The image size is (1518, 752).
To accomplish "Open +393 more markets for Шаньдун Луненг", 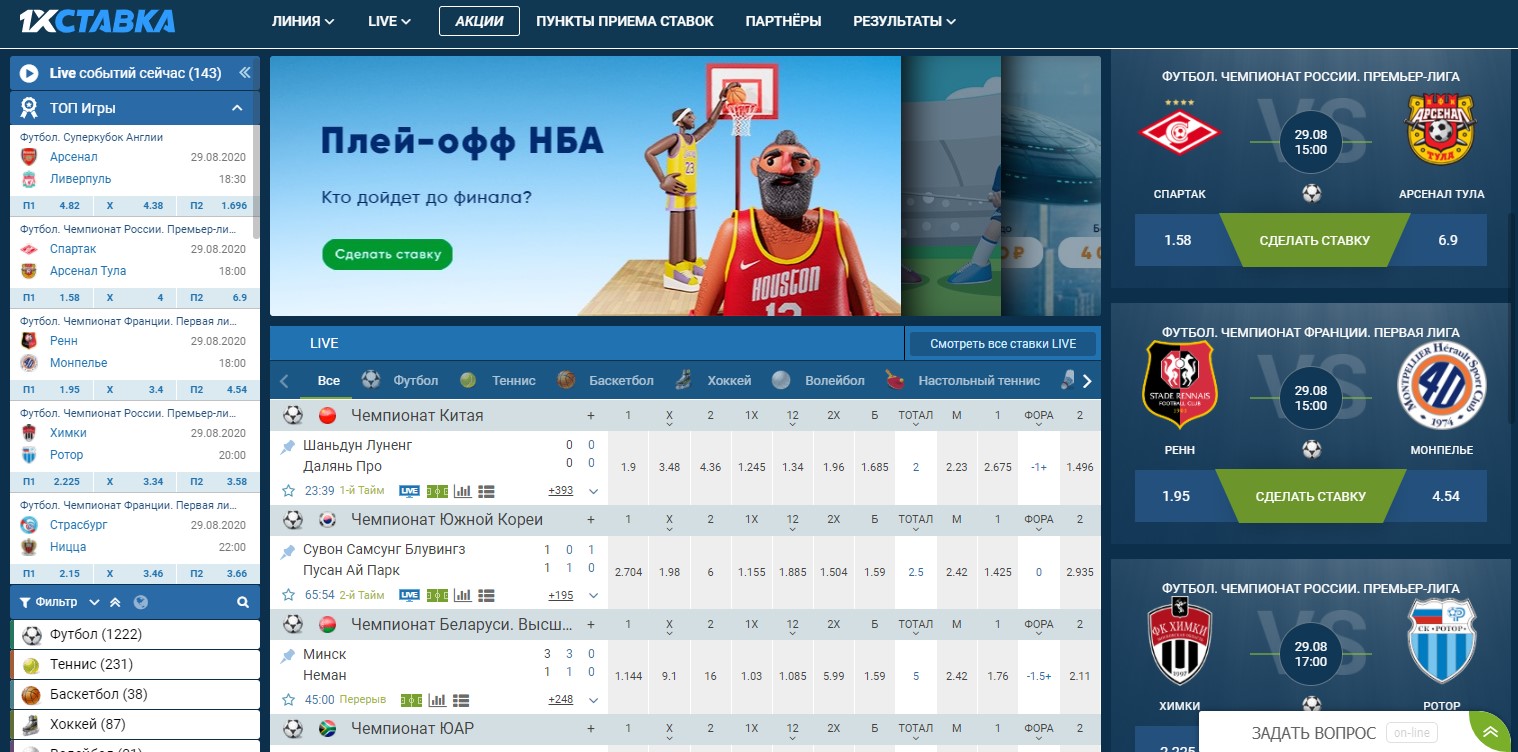I will (x=561, y=491).
